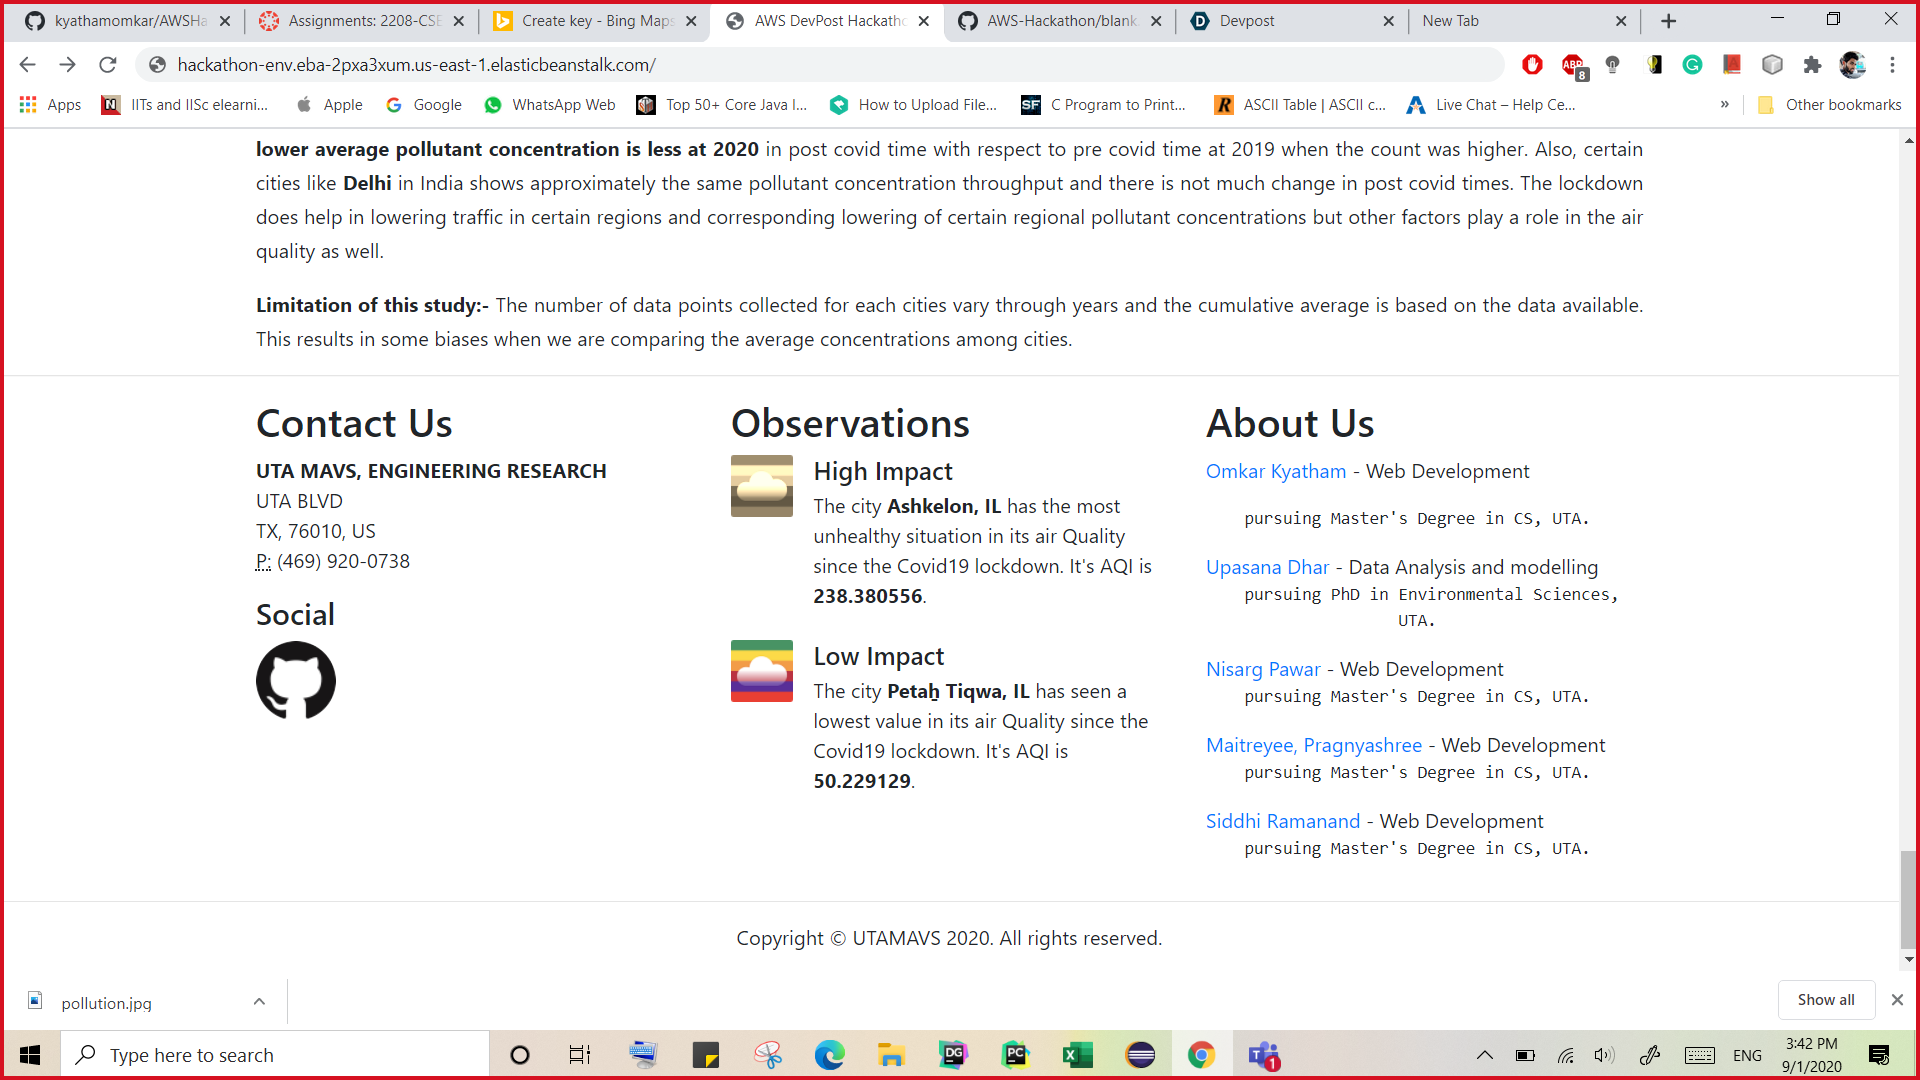Click the Grammarly extension icon
The width and height of the screenshot is (1920, 1080).
(x=1692, y=65)
